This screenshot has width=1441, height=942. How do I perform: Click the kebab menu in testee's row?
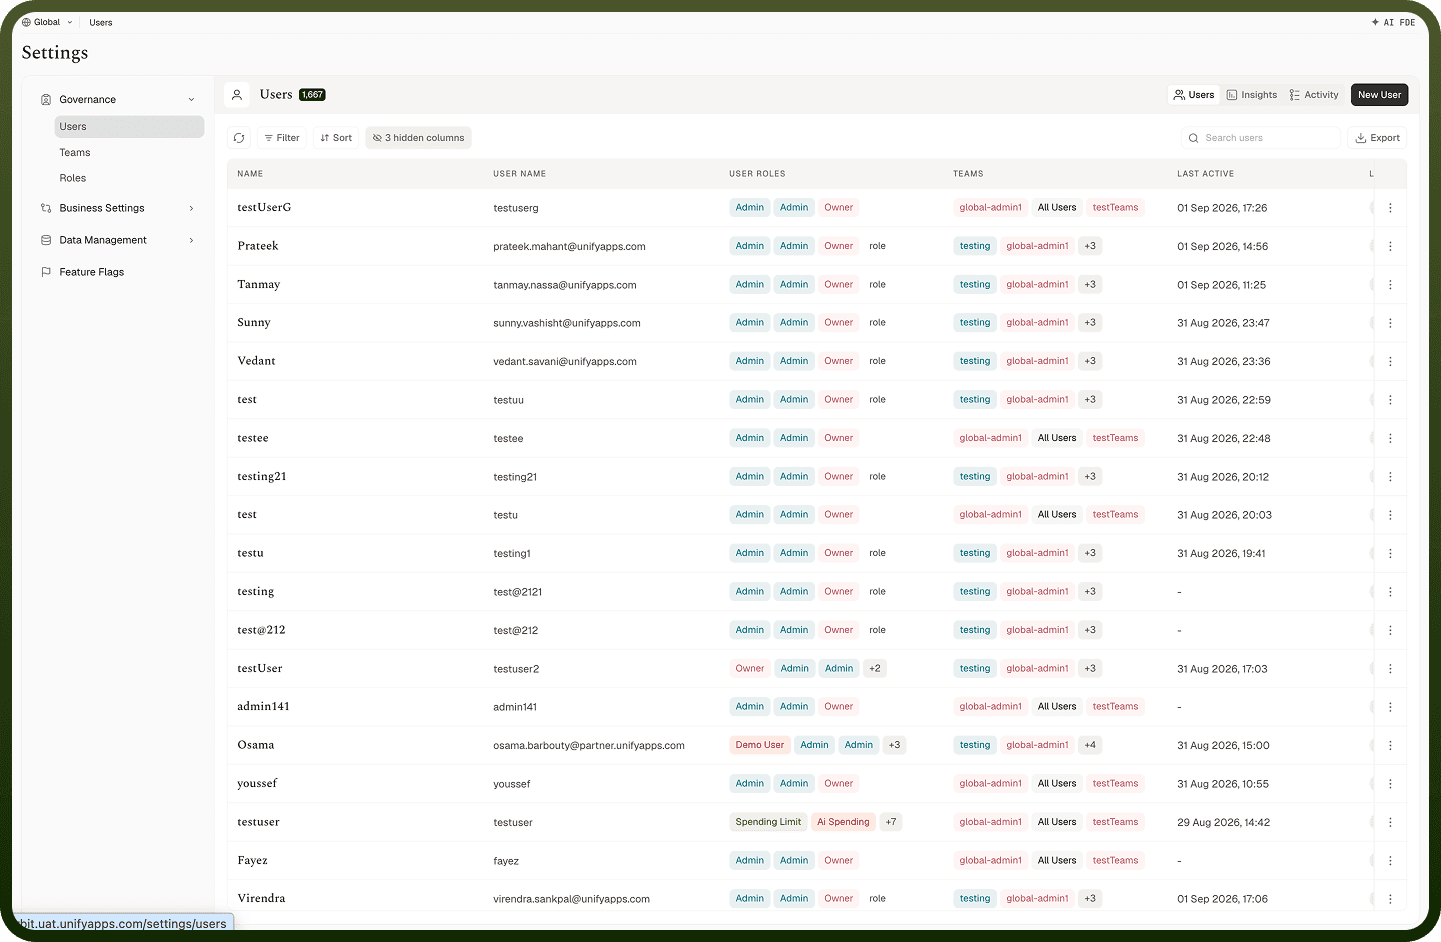point(1390,438)
